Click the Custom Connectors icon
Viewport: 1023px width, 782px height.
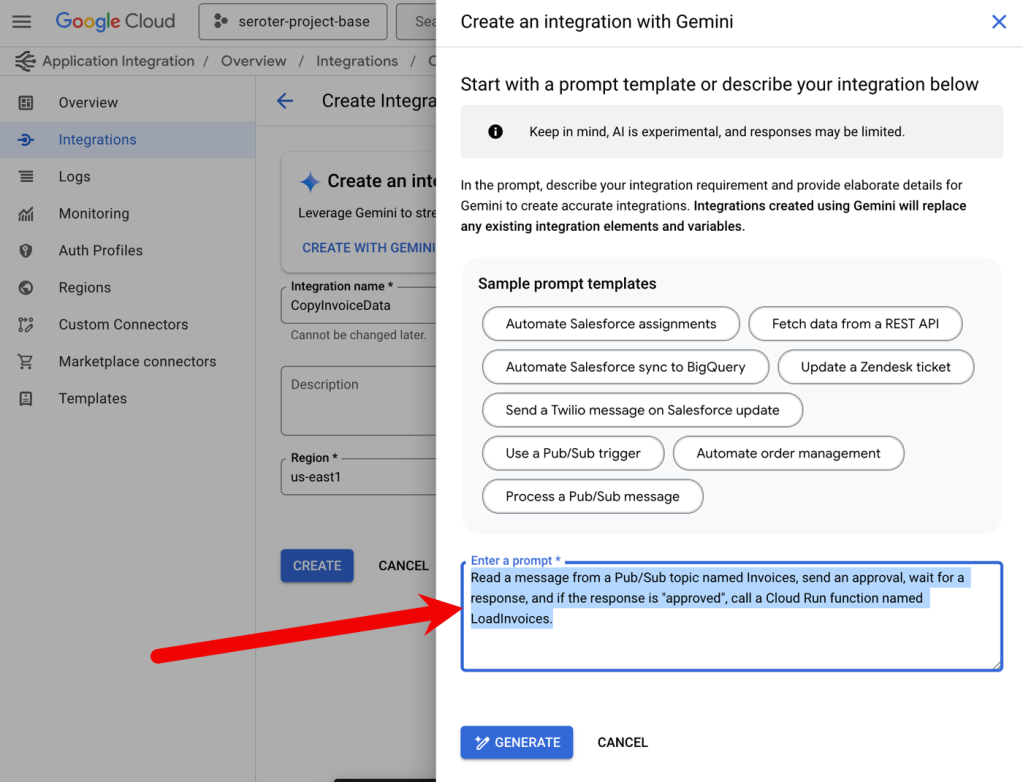pos(26,325)
